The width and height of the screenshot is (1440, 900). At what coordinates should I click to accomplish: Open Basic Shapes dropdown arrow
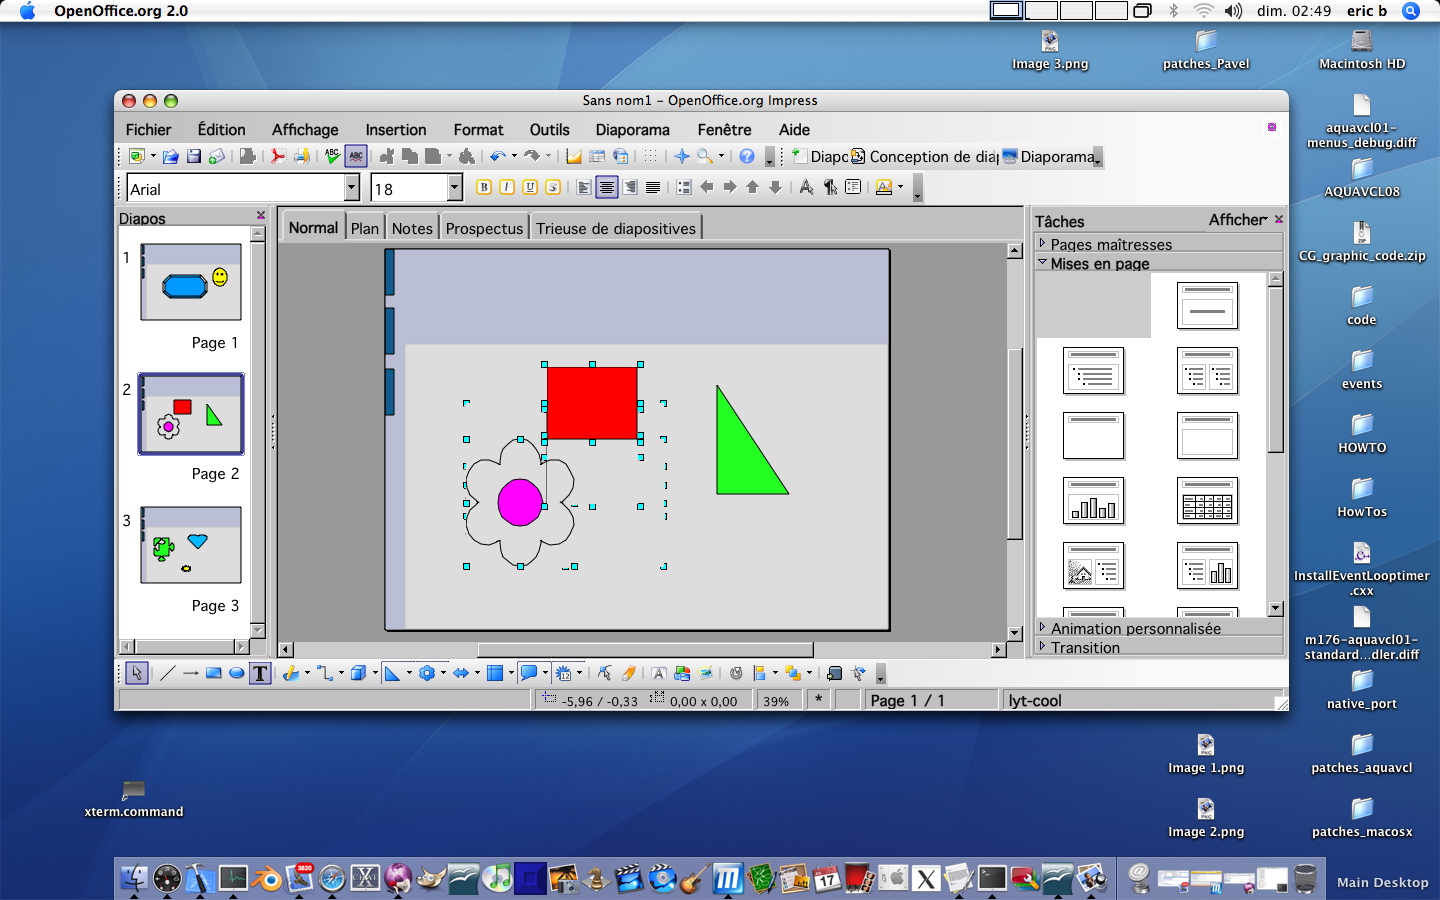click(x=409, y=673)
